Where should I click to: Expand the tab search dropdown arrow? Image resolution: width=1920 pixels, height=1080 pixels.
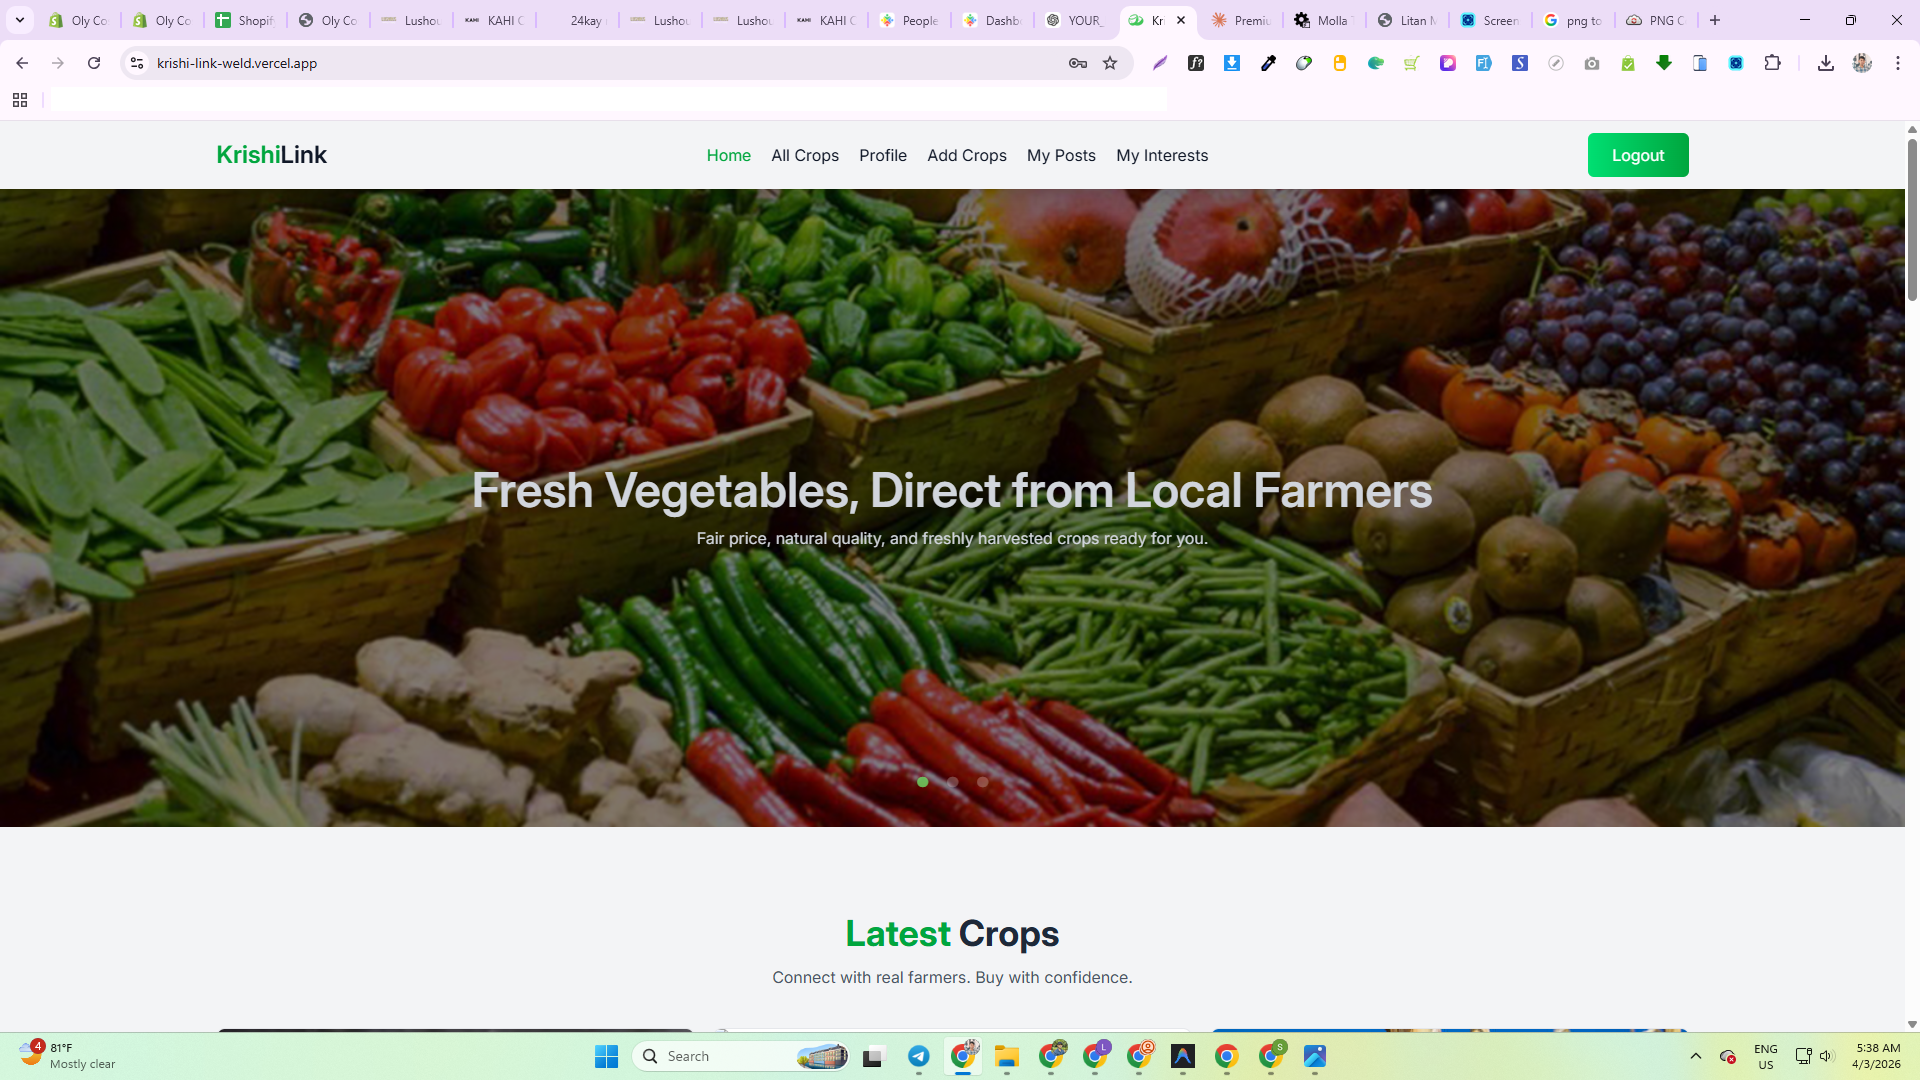[x=20, y=20]
